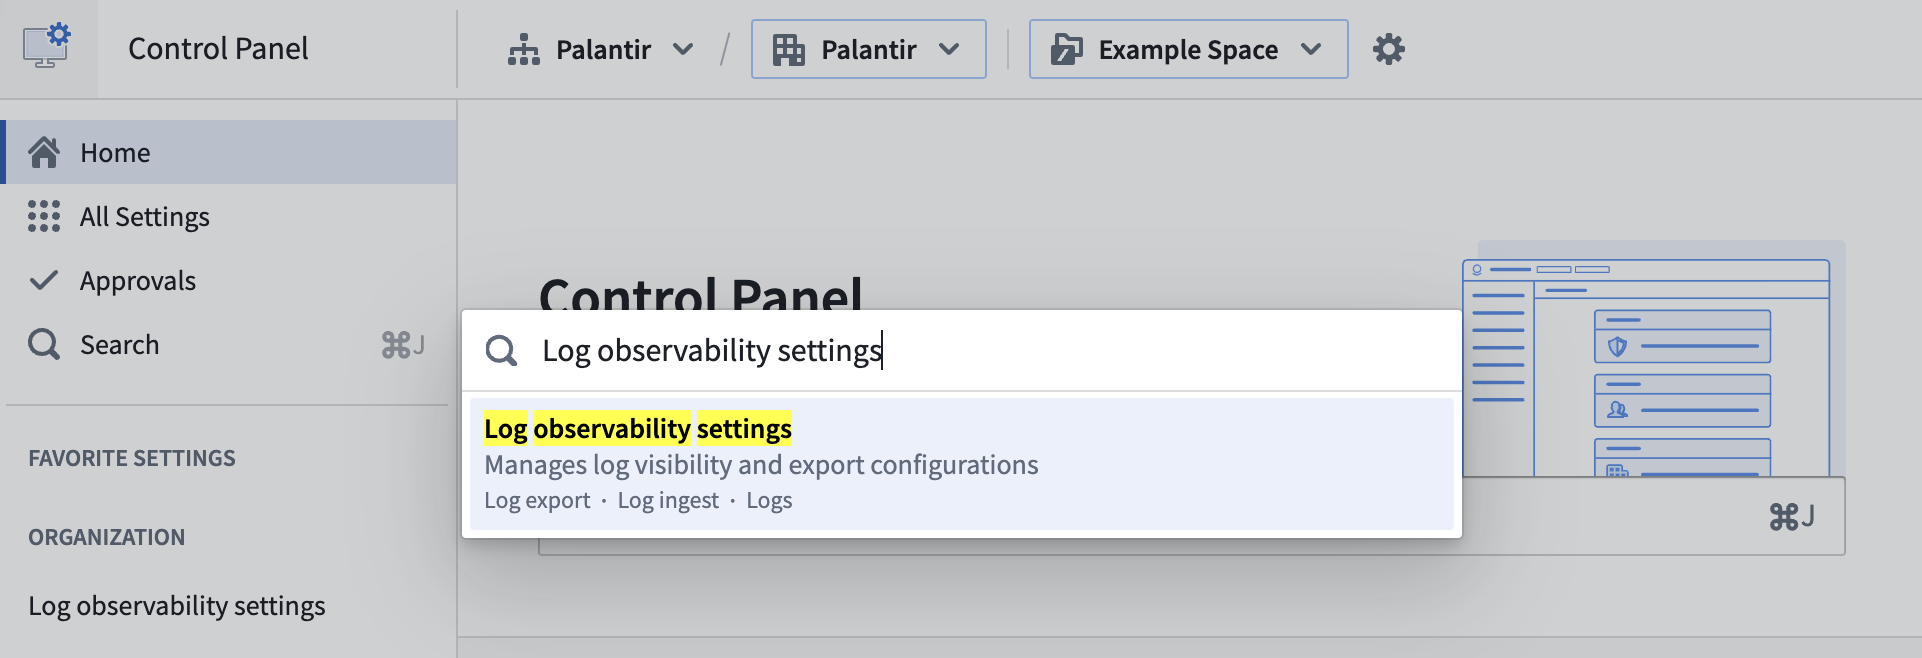Click the Log export sub-link
Image resolution: width=1922 pixels, height=658 pixels.
pos(537,500)
